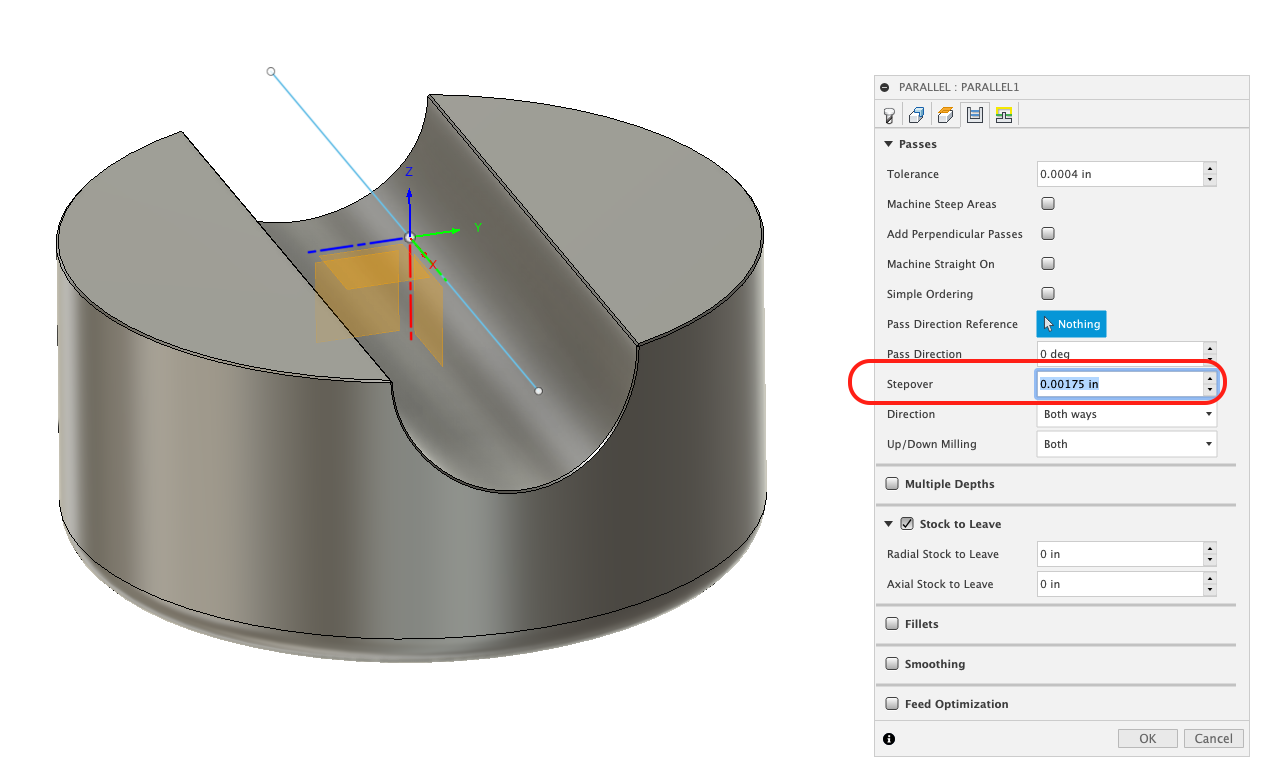
Task: Decrease Stepover using the down stepper arrow
Action: point(1210,390)
